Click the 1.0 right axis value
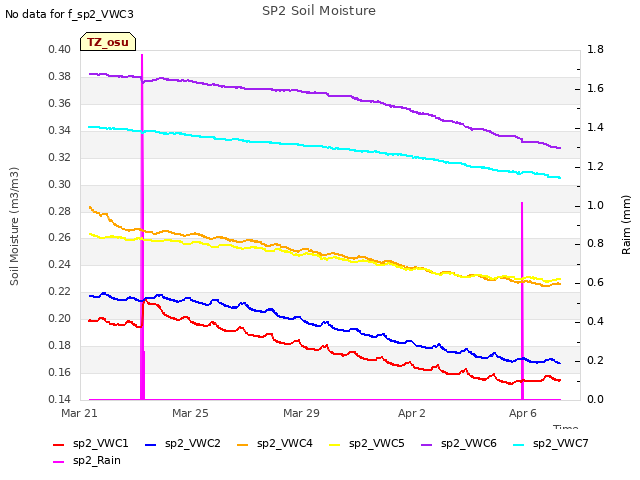The width and height of the screenshot is (640, 480). (596, 205)
